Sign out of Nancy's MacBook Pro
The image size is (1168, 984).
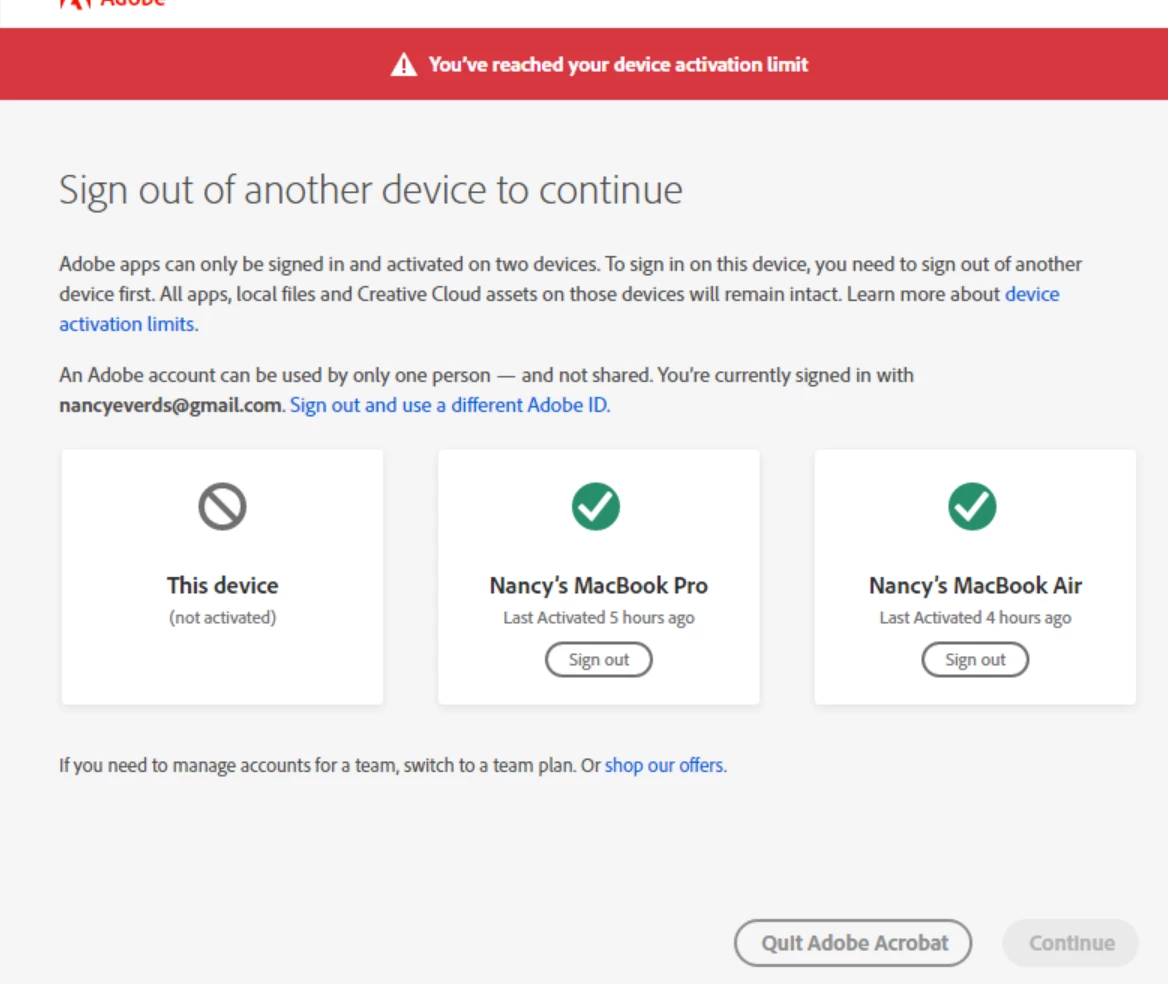[598, 660]
